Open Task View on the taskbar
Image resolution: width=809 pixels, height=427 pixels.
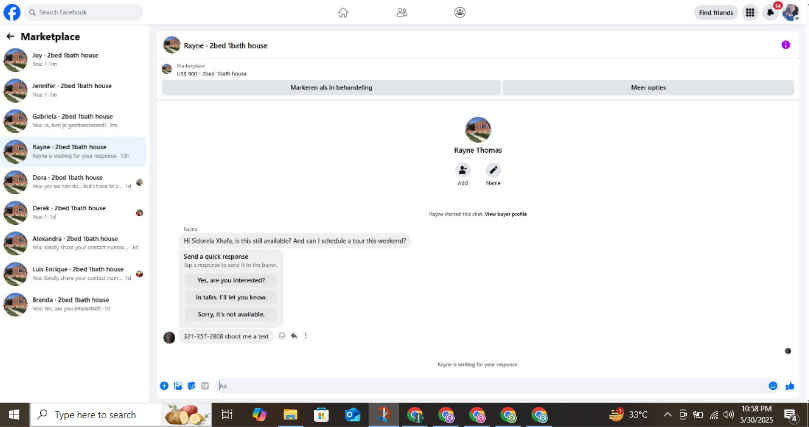pyautogui.click(x=227, y=415)
